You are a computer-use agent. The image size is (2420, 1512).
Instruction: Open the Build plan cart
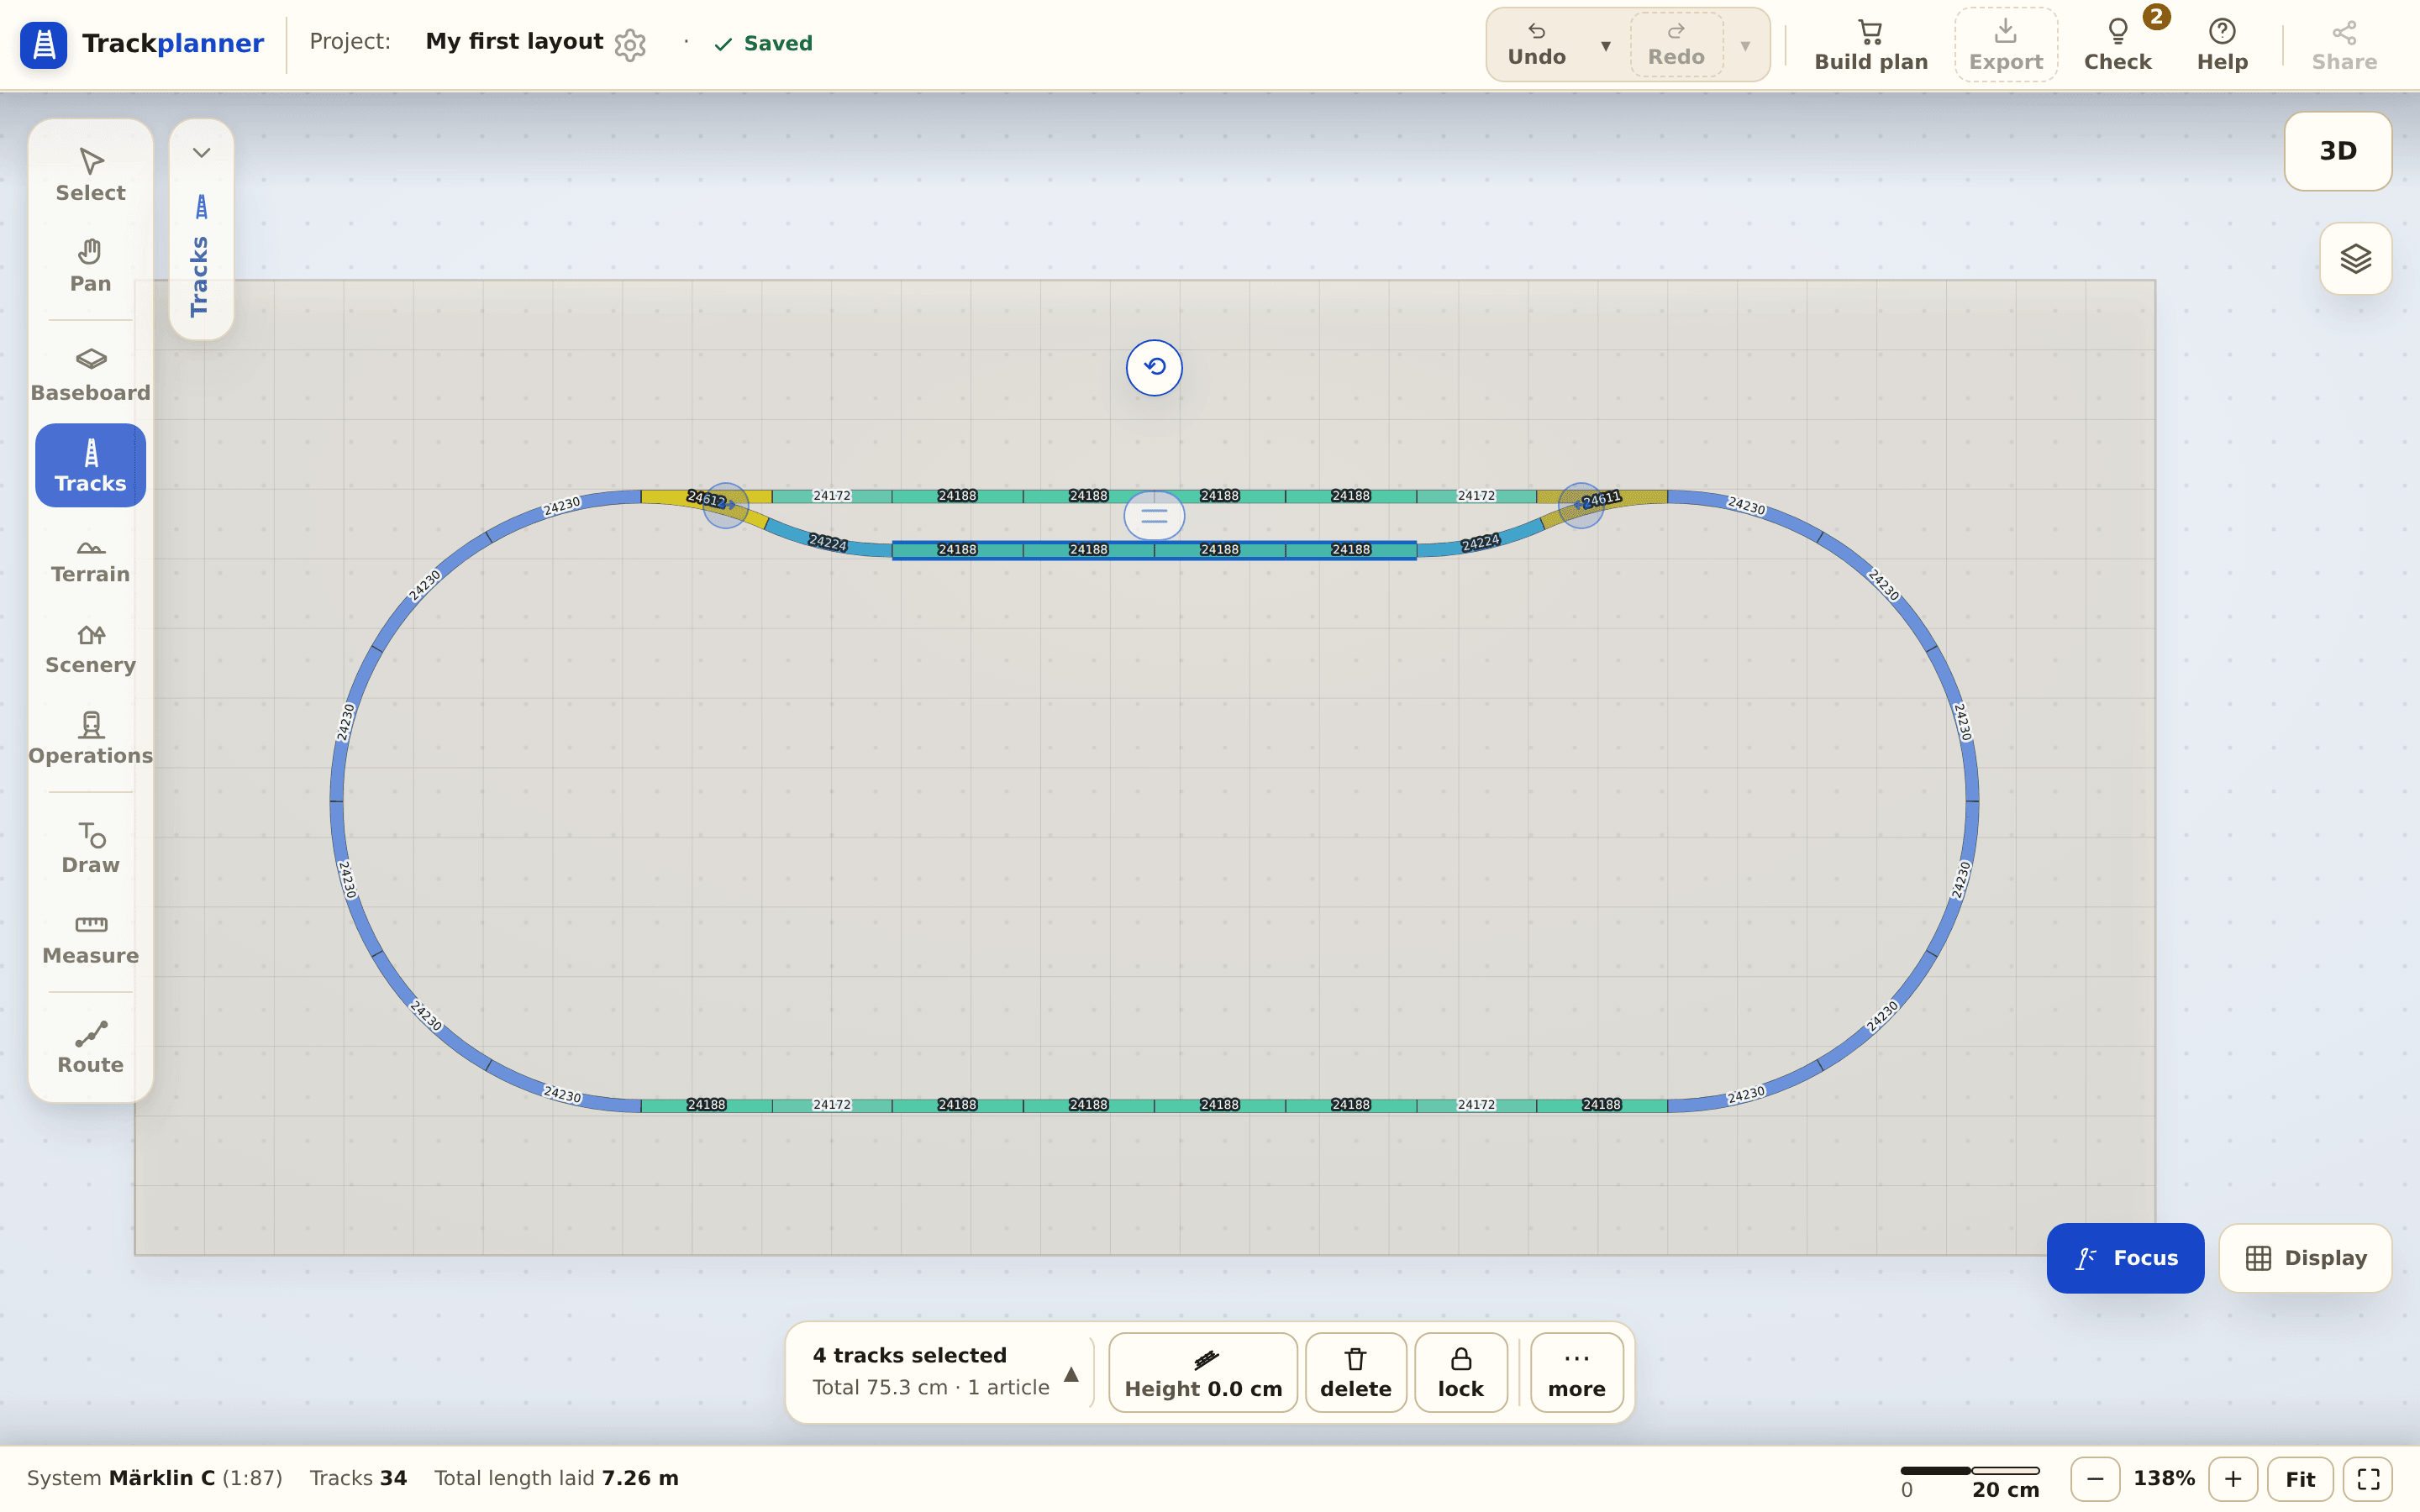1870,45
